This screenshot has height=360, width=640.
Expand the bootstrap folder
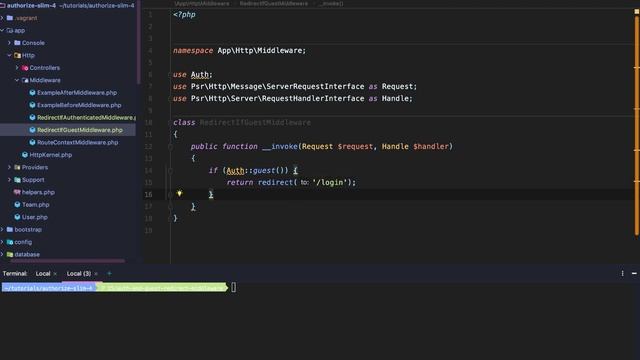tap(2, 229)
